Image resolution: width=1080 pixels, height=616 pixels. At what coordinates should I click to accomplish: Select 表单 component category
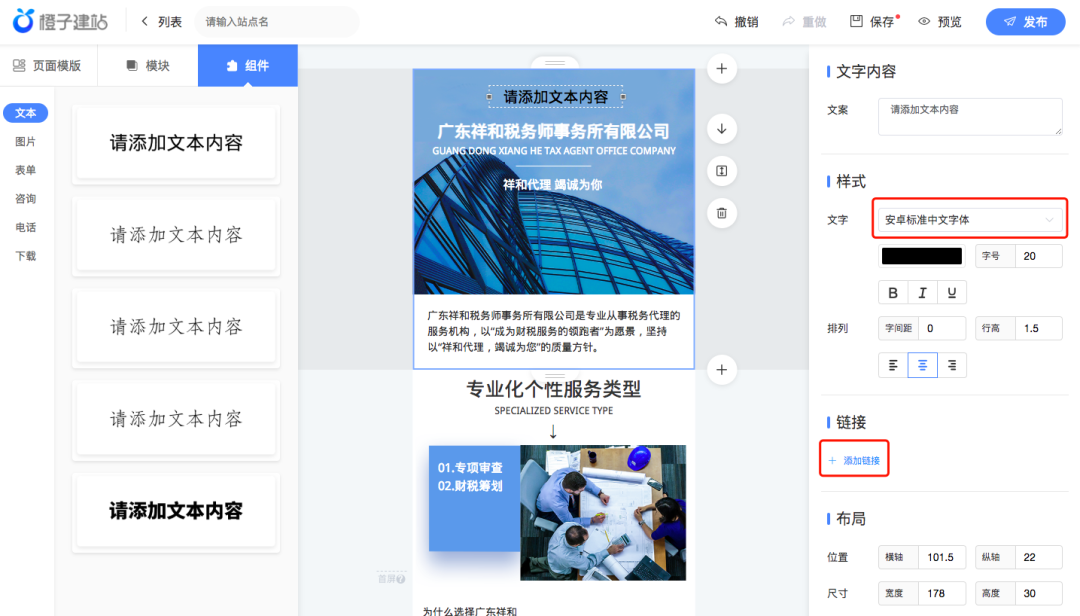coord(25,170)
